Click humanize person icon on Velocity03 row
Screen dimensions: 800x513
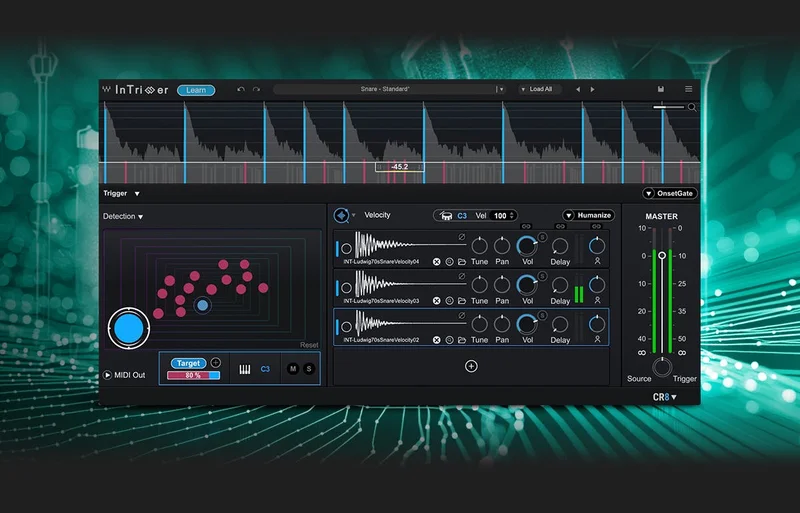[x=597, y=300]
